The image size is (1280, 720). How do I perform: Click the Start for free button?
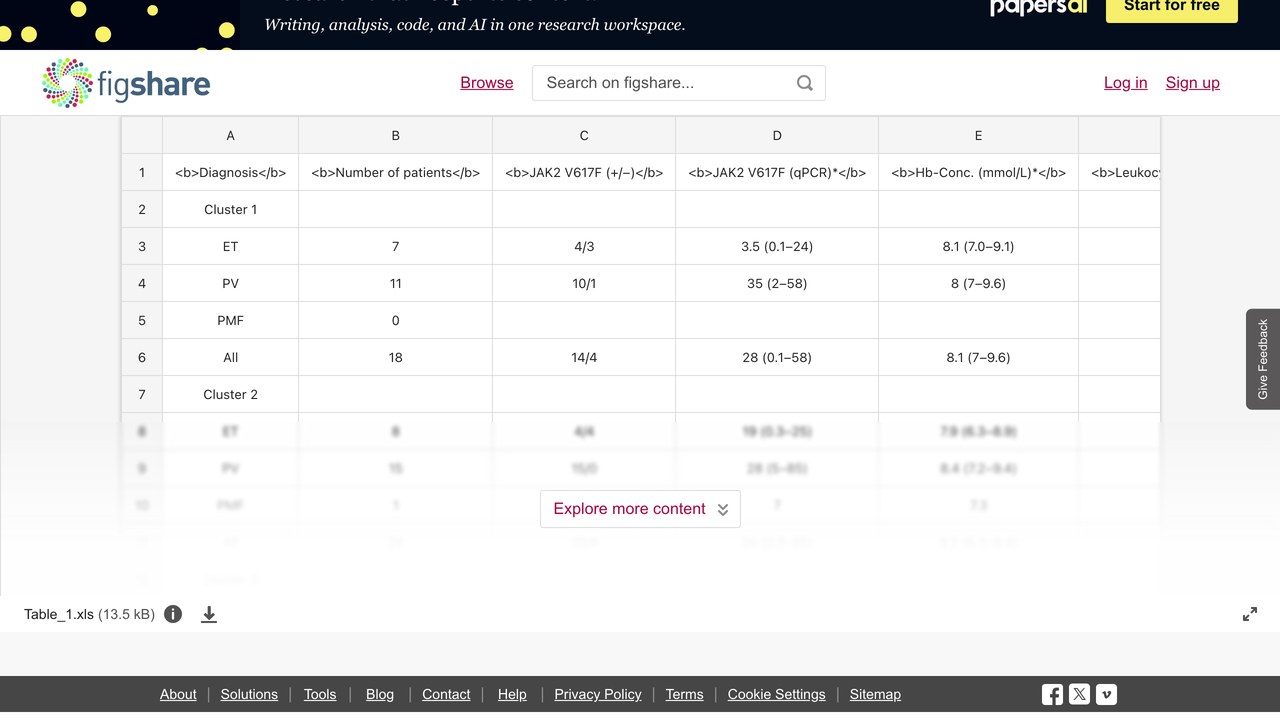(1171, 8)
